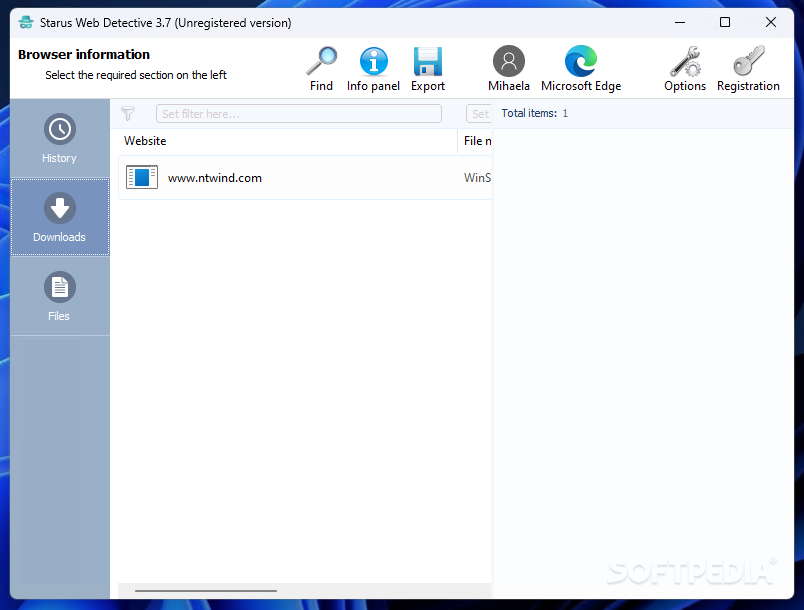Viewport: 804px width, 610px height.
Task: Click the 'Total items: 1' label
Action: click(x=534, y=113)
